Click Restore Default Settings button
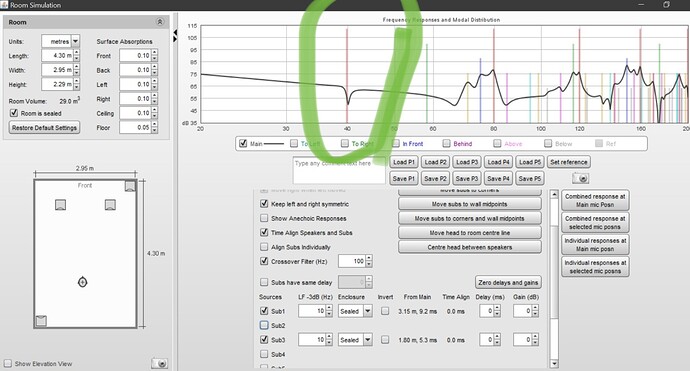Viewport: 690px width, 371px height. pos(44,128)
